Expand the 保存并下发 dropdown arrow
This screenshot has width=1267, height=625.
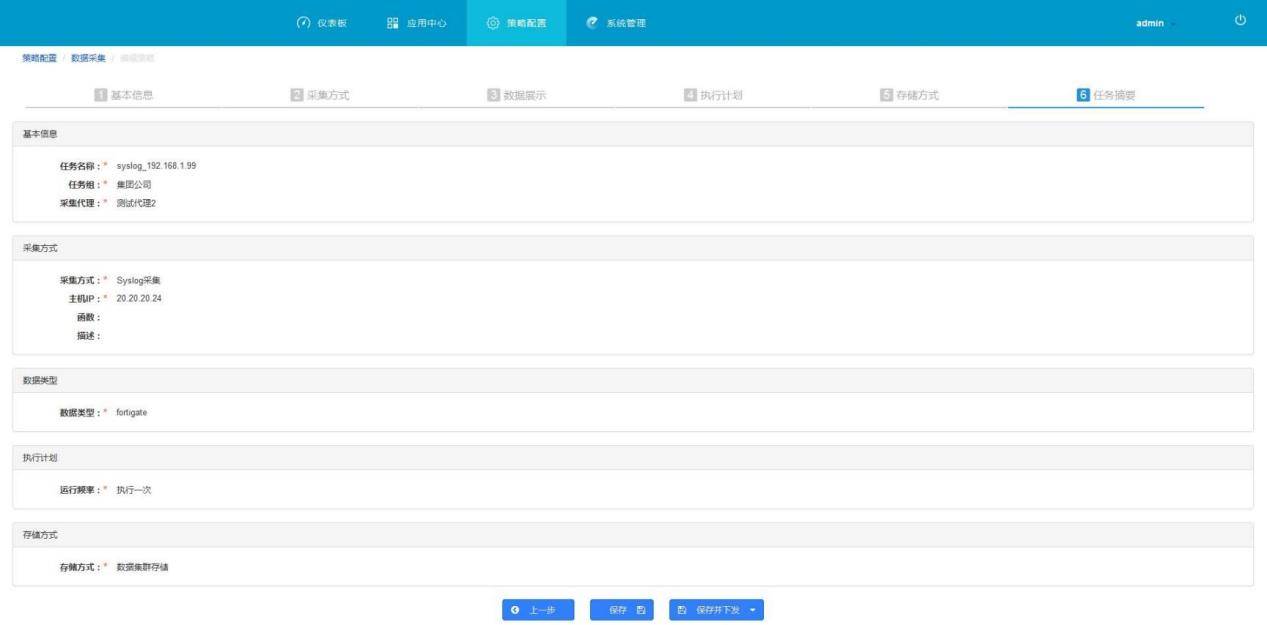tap(751, 610)
